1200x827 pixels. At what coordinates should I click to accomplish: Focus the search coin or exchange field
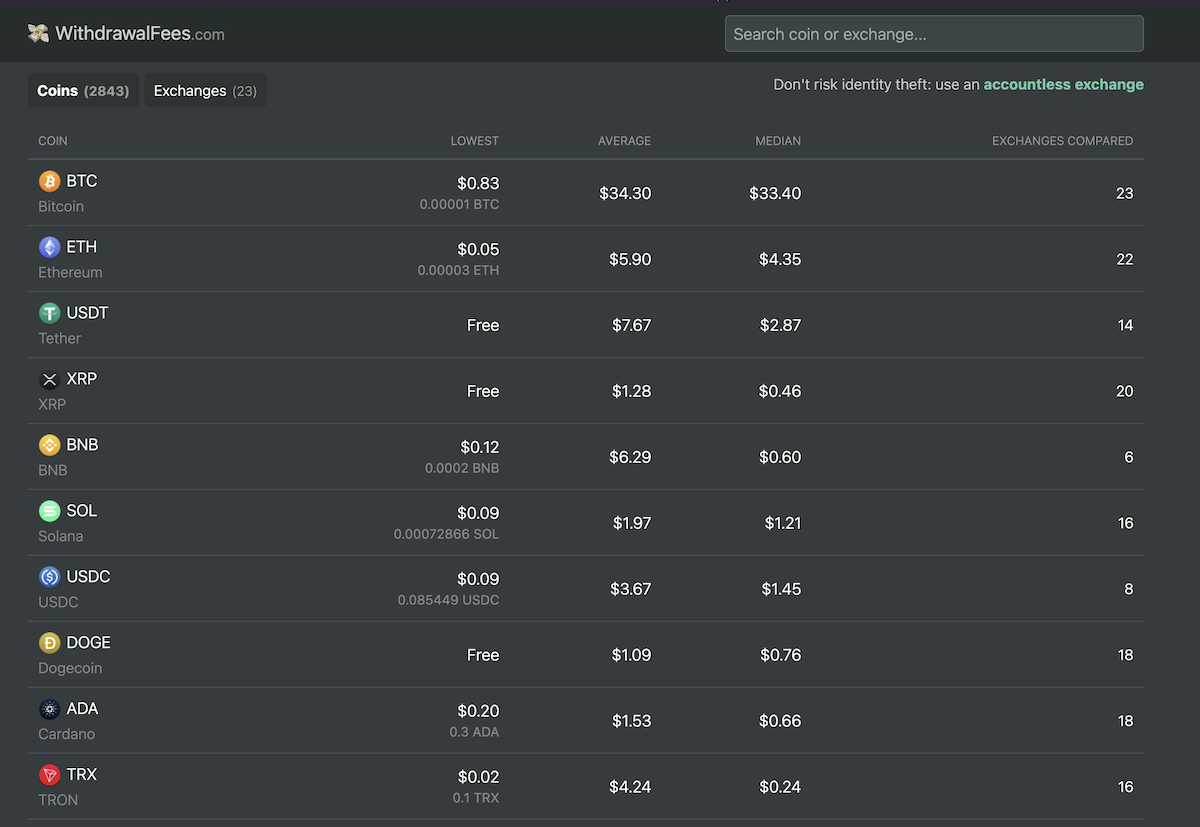pos(934,34)
